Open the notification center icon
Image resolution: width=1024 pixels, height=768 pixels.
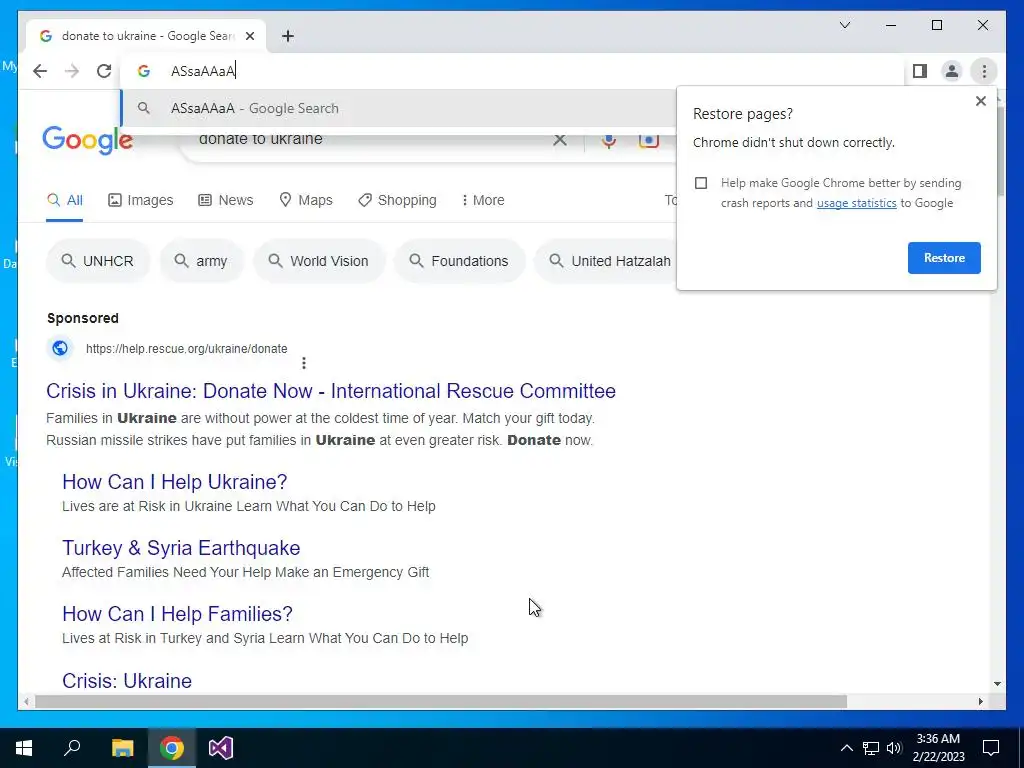coord(991,748)
